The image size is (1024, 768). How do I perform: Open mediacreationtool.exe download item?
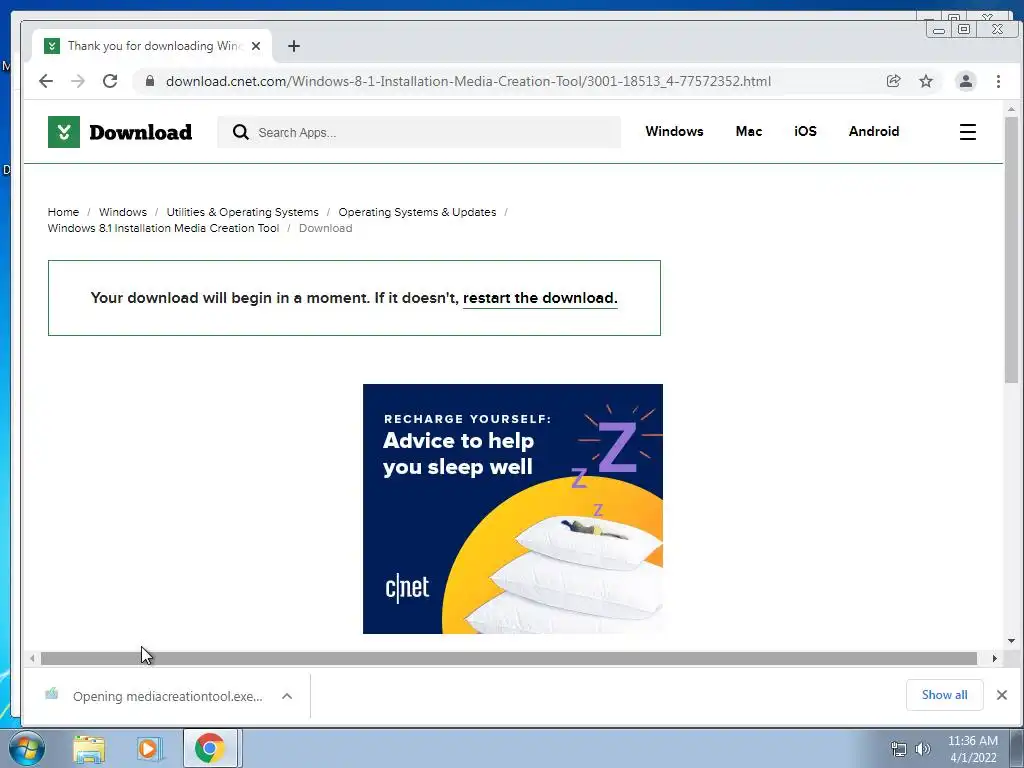coord(155,696)
